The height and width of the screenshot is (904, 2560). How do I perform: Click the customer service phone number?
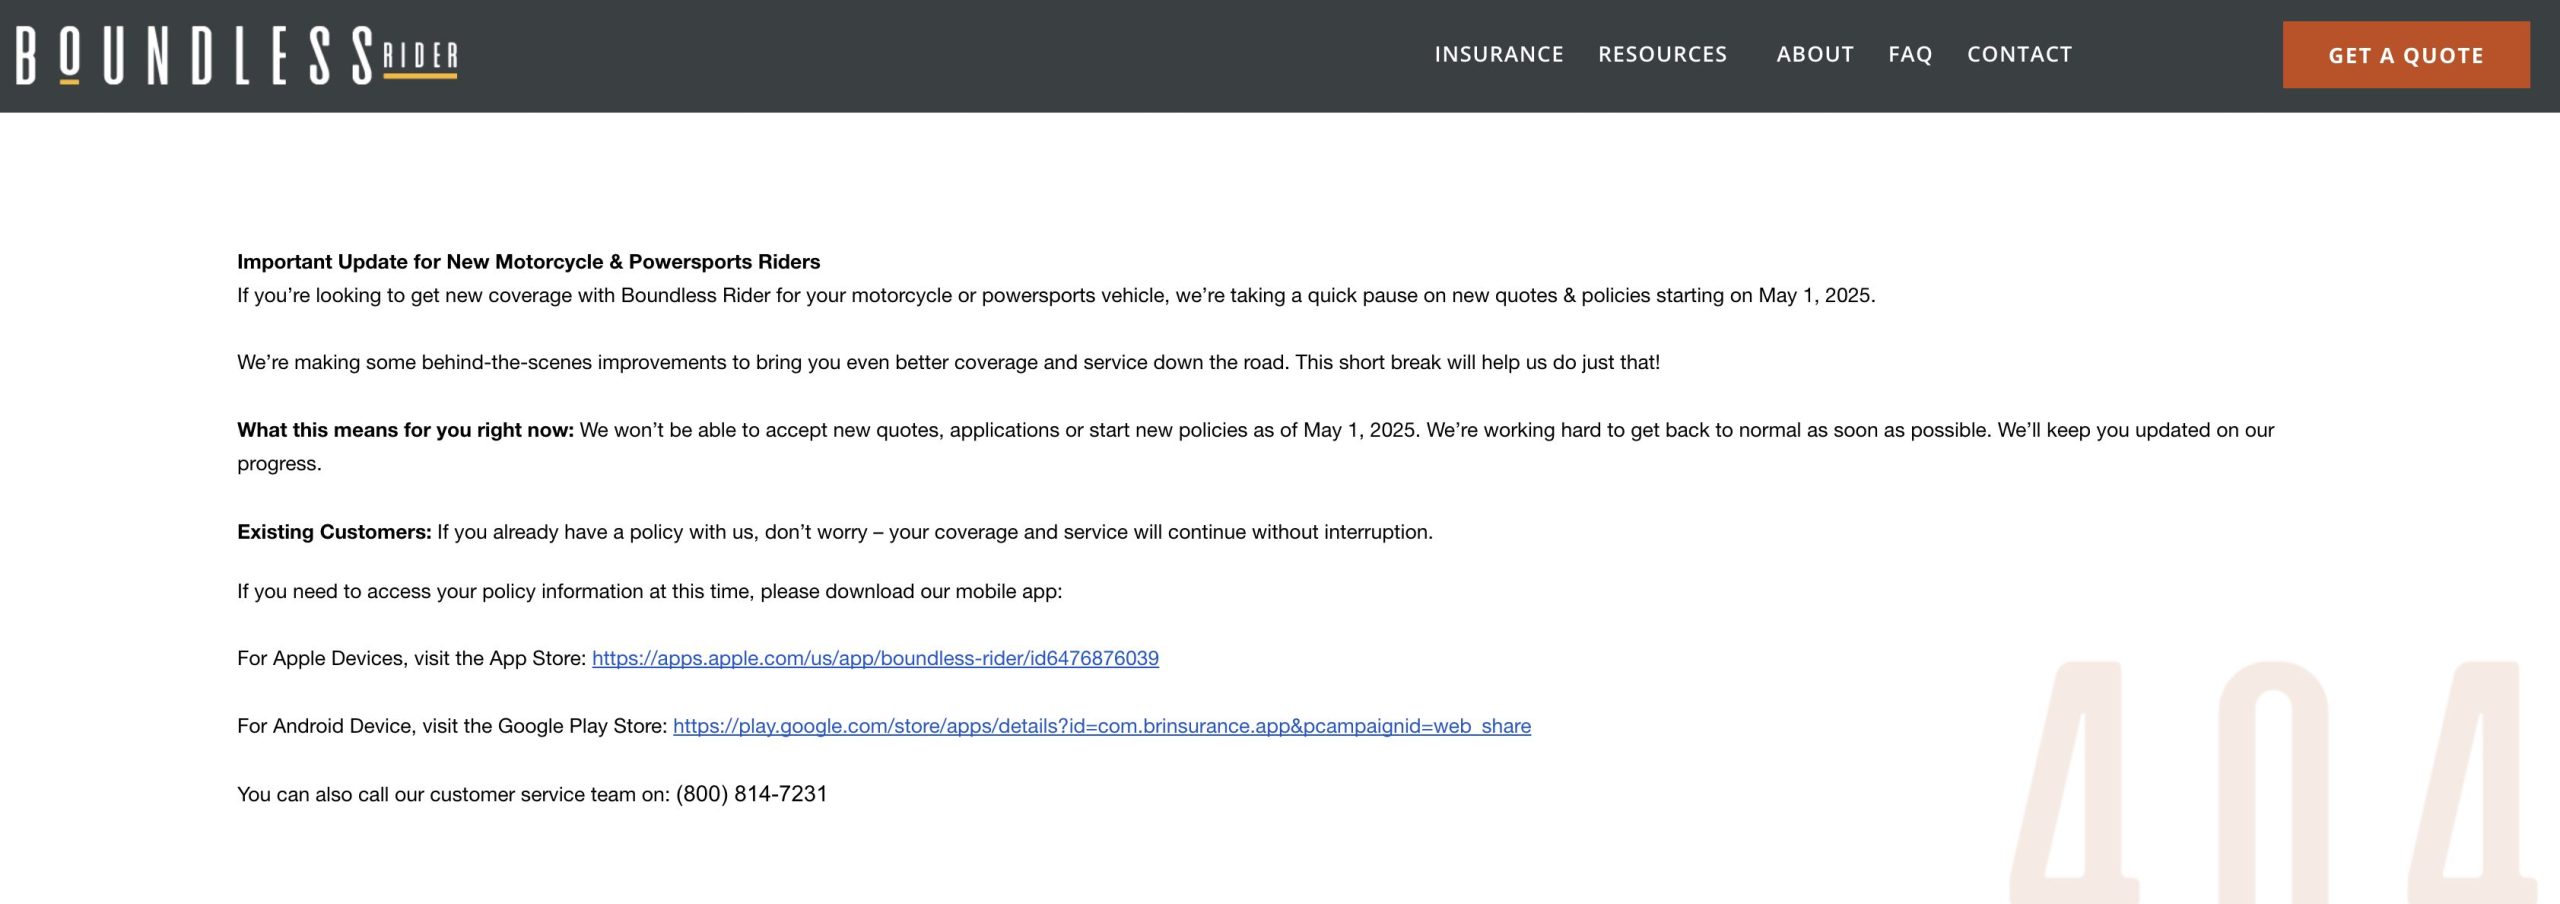pos(751,794)
